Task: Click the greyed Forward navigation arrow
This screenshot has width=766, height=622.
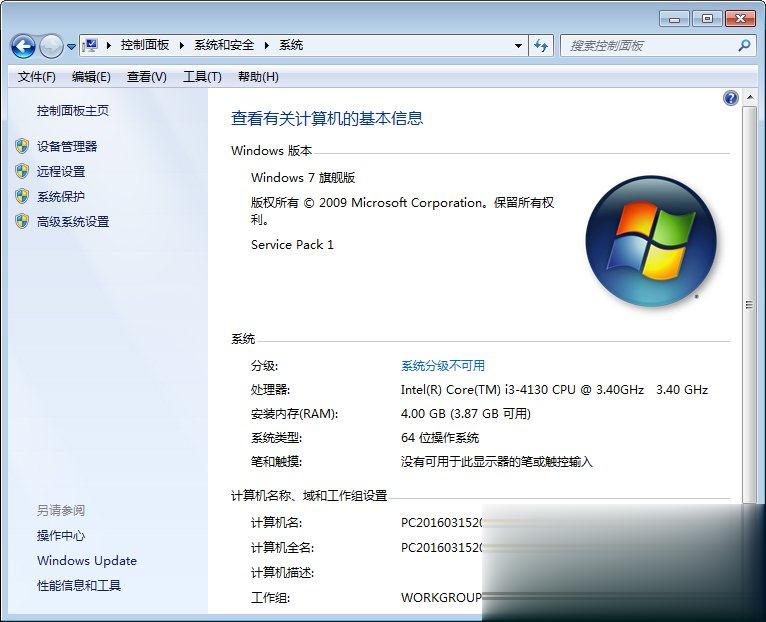Action: coord(51,47)
